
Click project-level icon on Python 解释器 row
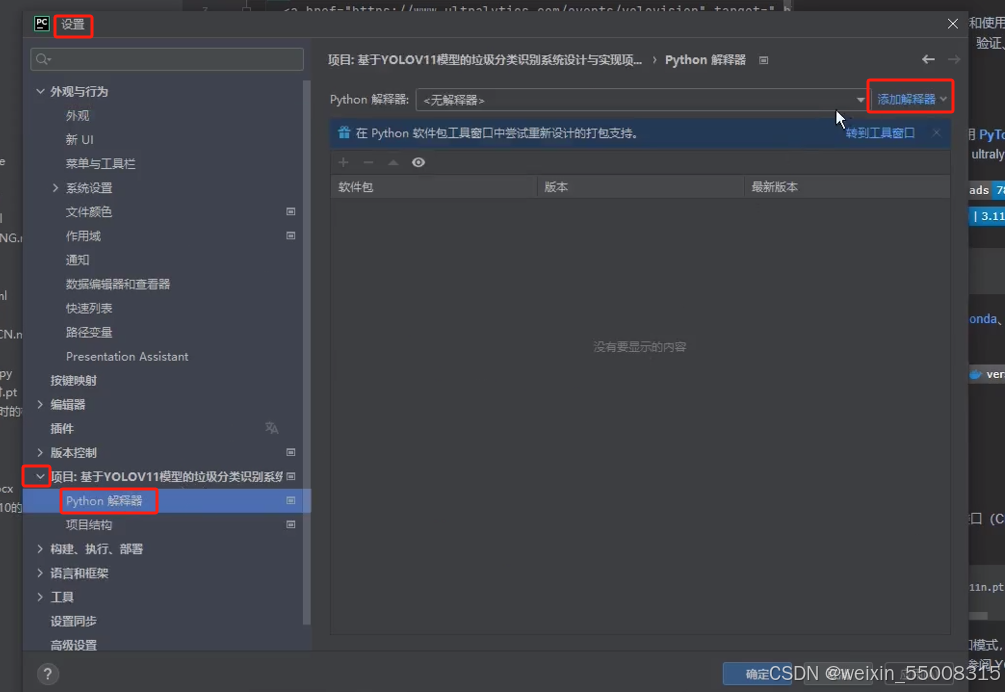[291, 500]
